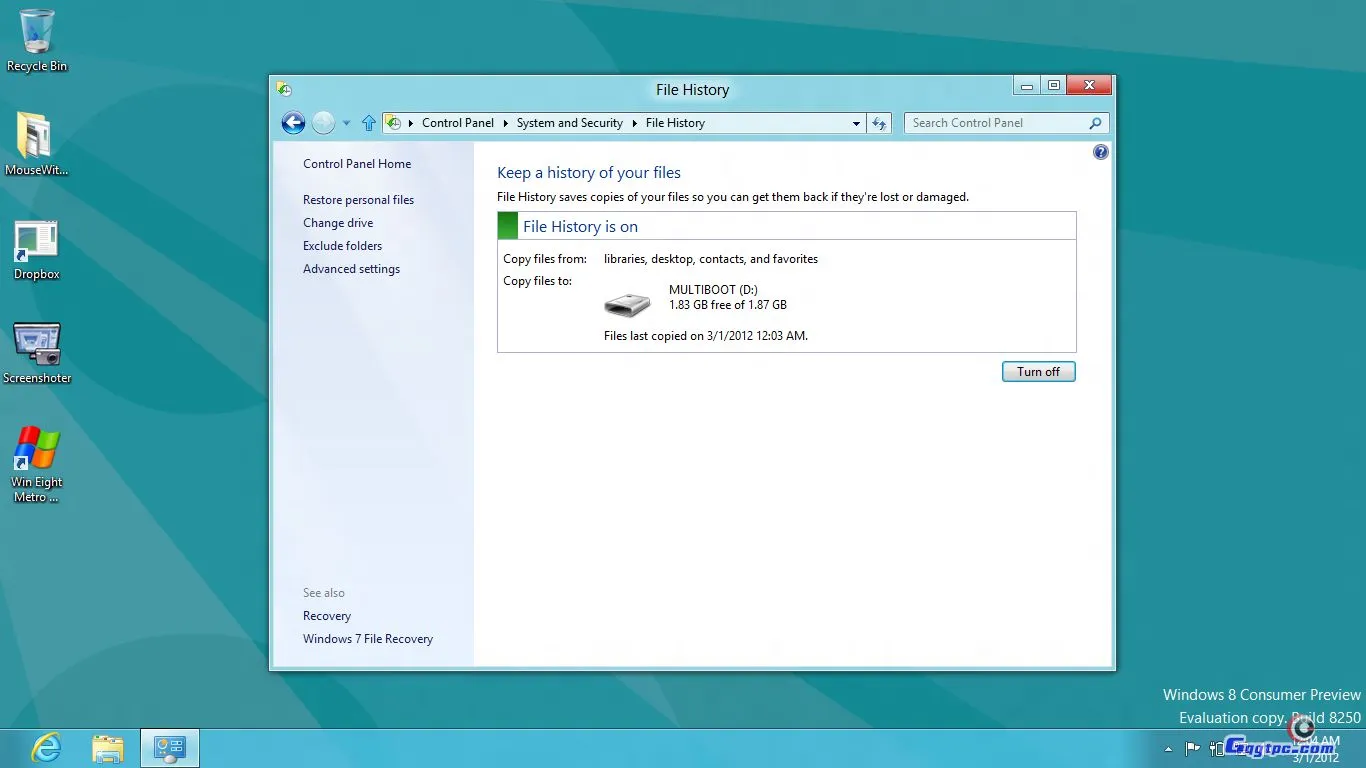Viewport: 1366px width, 768px height.
Task: Click the MULTIBOOT (D:) drive icon
Action: (x=627, y=304)
